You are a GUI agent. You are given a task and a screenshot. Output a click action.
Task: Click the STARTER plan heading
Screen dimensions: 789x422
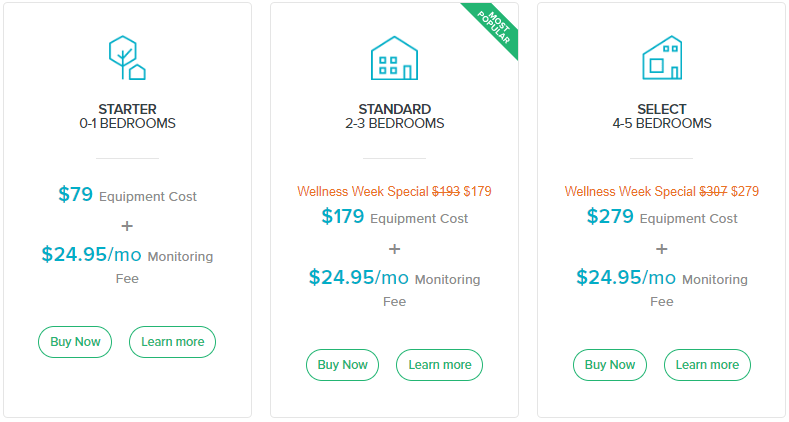tap(127, 109)
